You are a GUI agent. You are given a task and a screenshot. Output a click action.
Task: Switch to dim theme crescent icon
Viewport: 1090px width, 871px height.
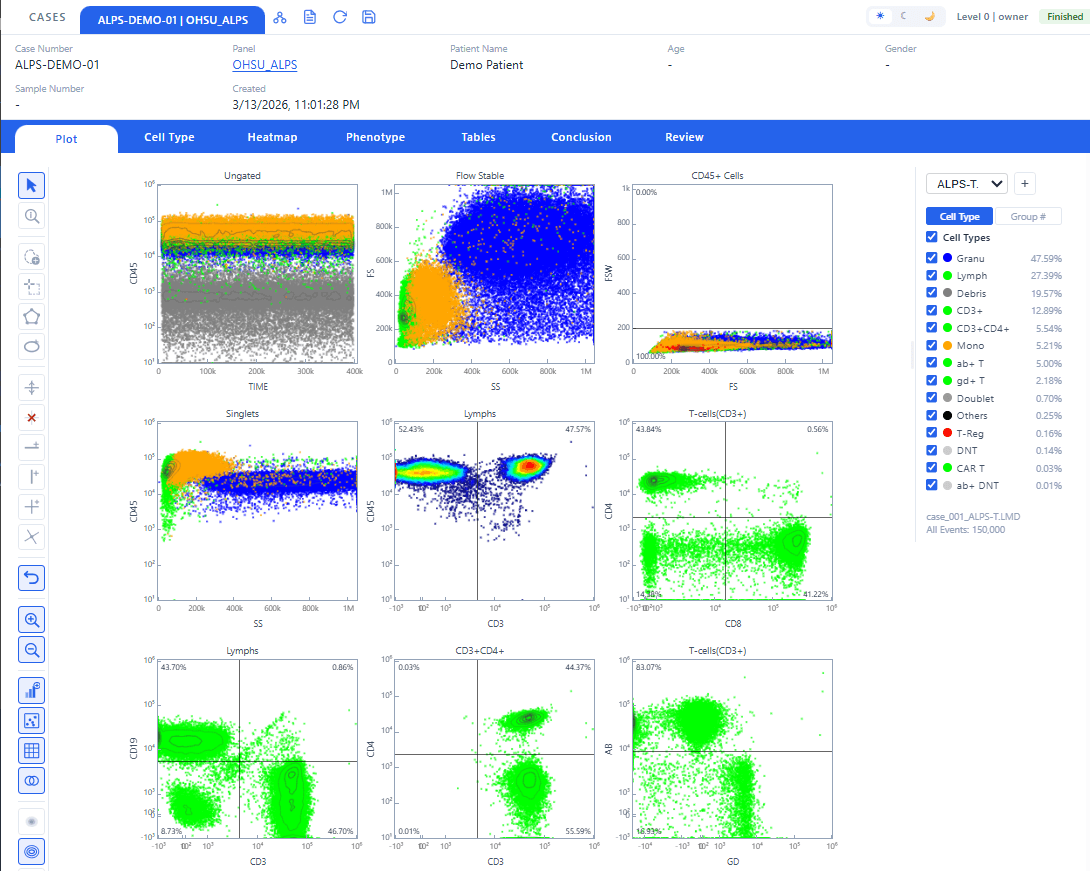click(x=904, y=16)
